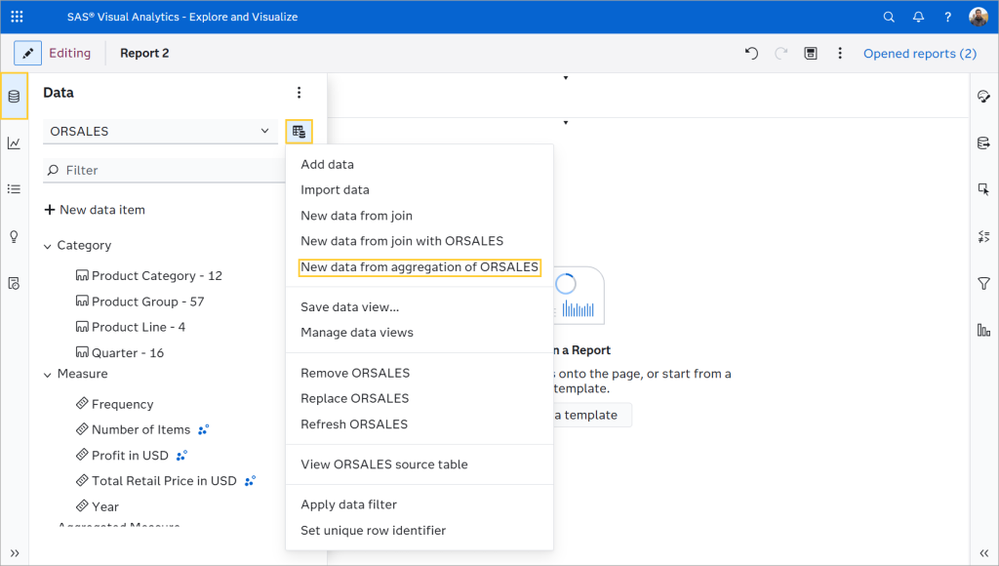The image size is (999, 566).
Task: Collapse the Measure group
Action: 47,375
